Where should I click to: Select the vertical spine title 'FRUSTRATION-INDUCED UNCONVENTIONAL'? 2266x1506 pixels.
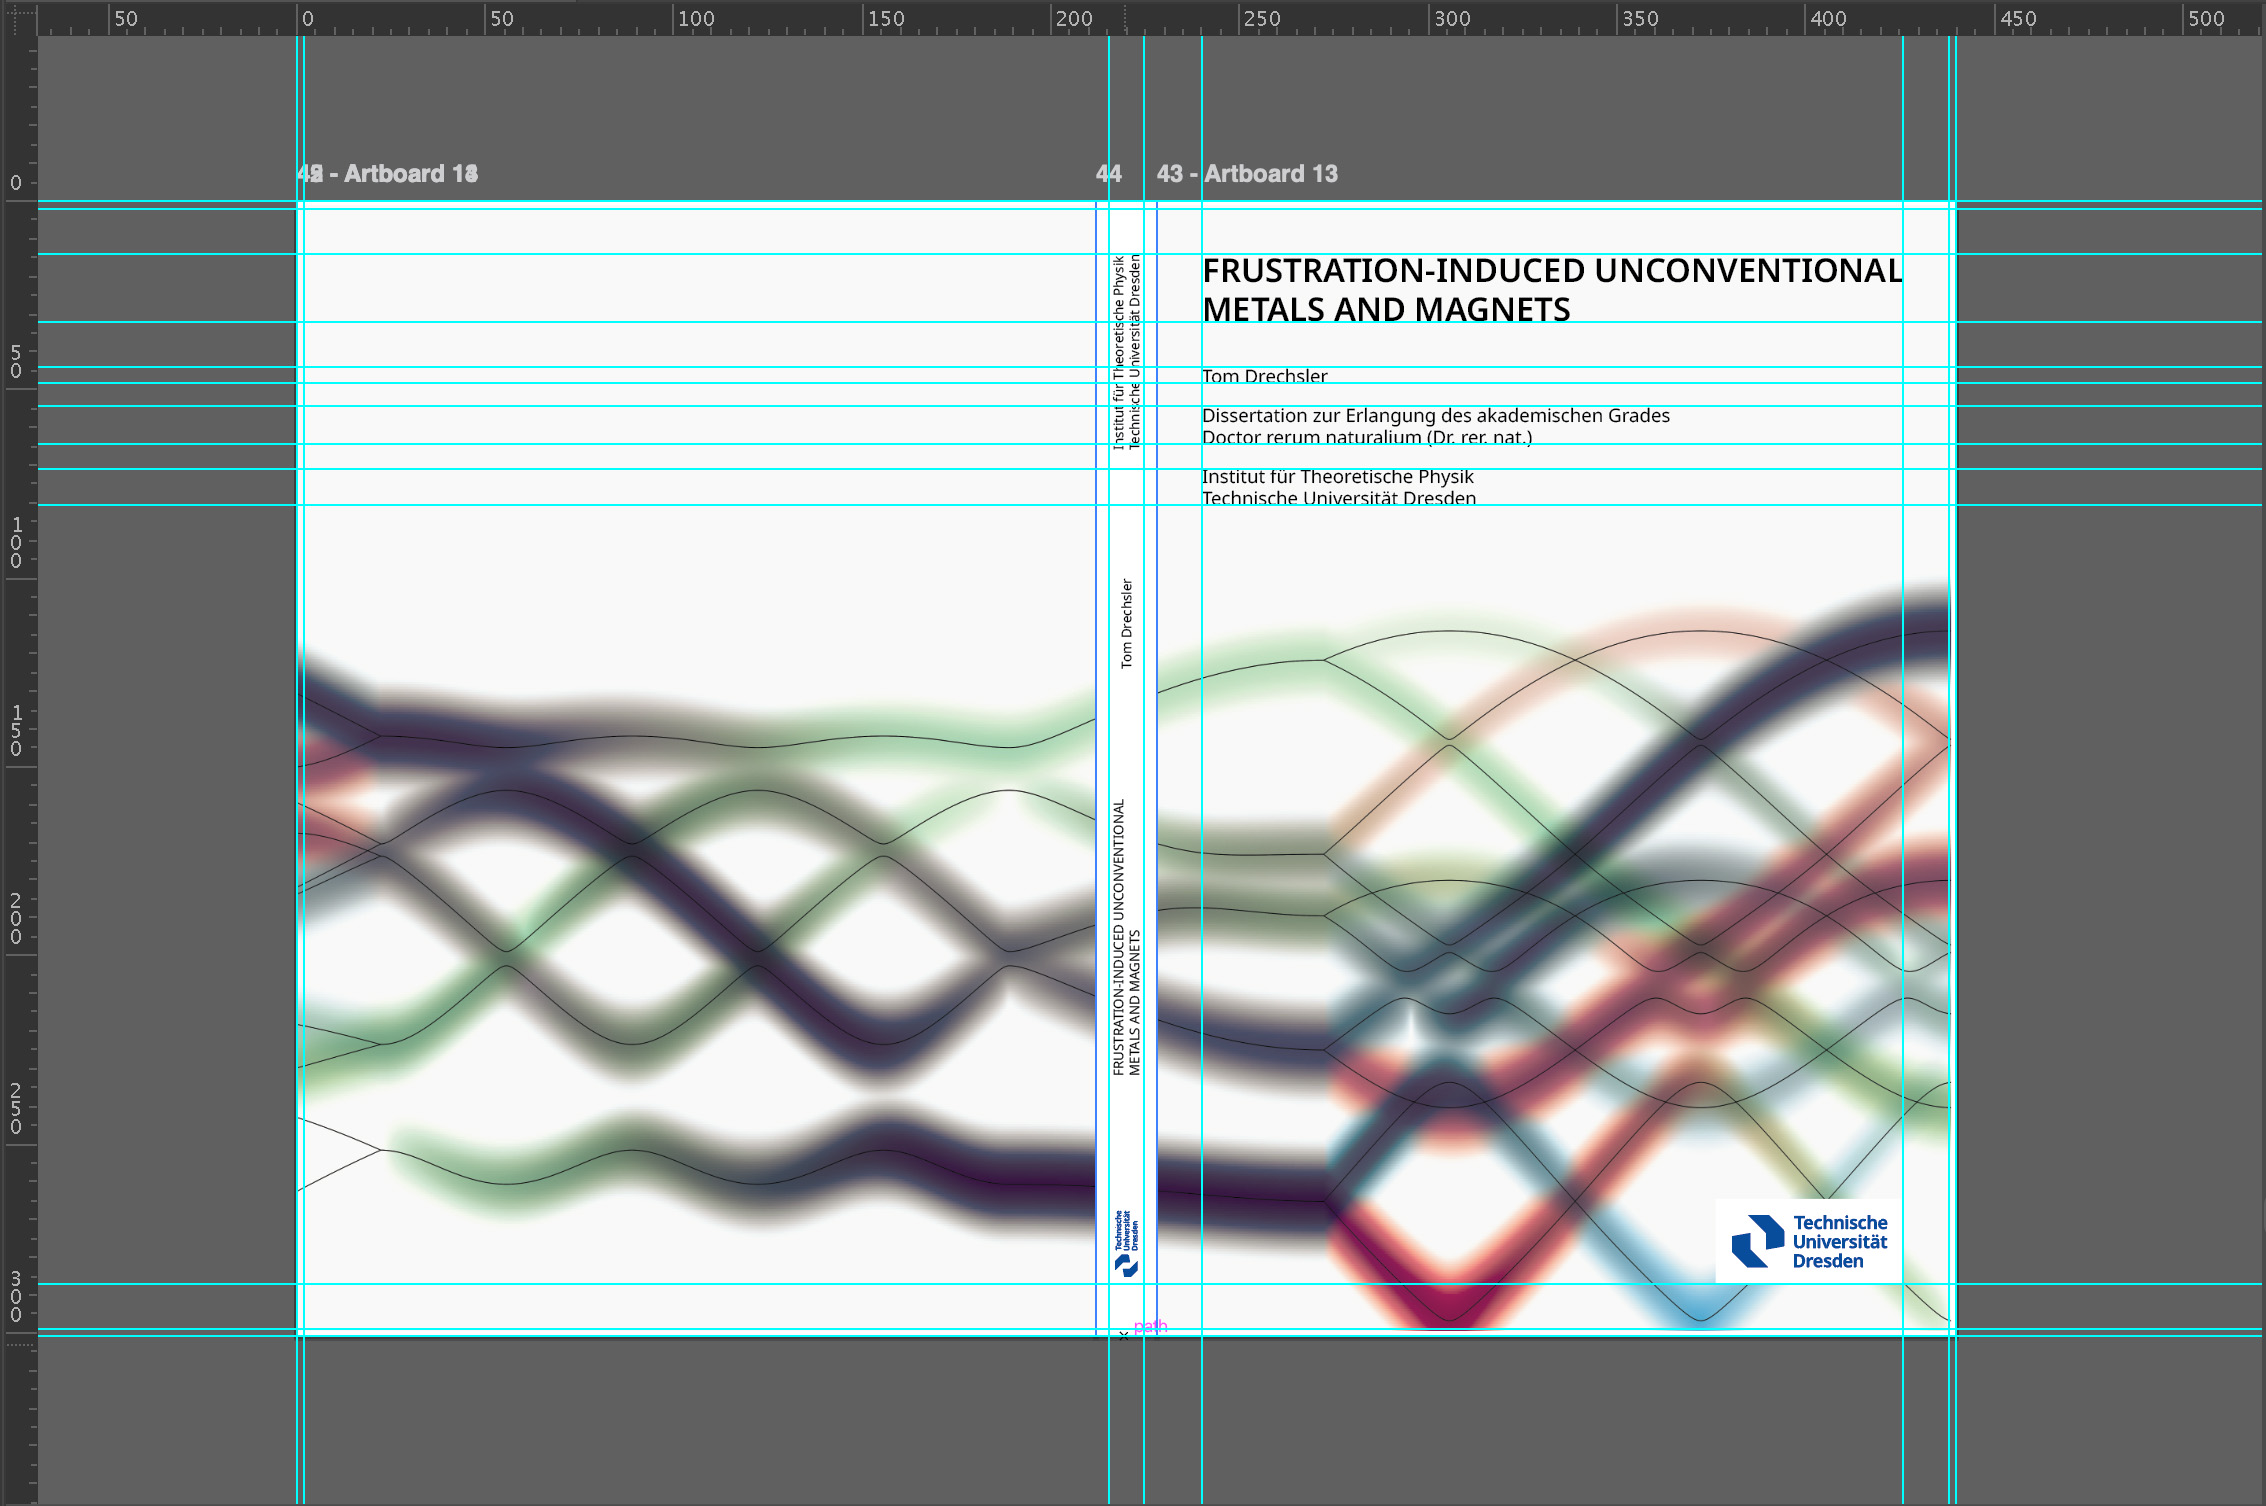pos(1119,937)
